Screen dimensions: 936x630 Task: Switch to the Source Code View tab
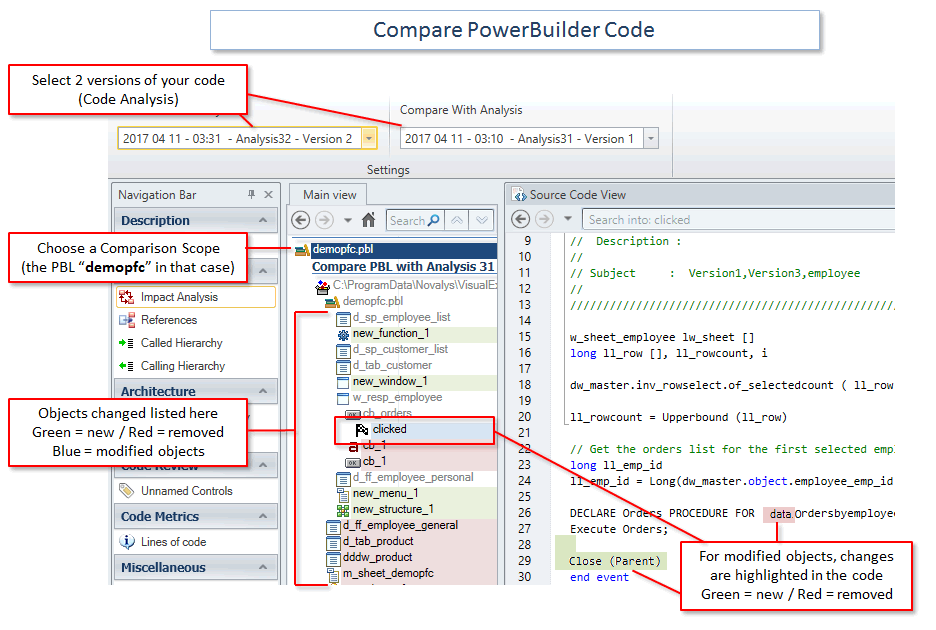coord(577,195)
